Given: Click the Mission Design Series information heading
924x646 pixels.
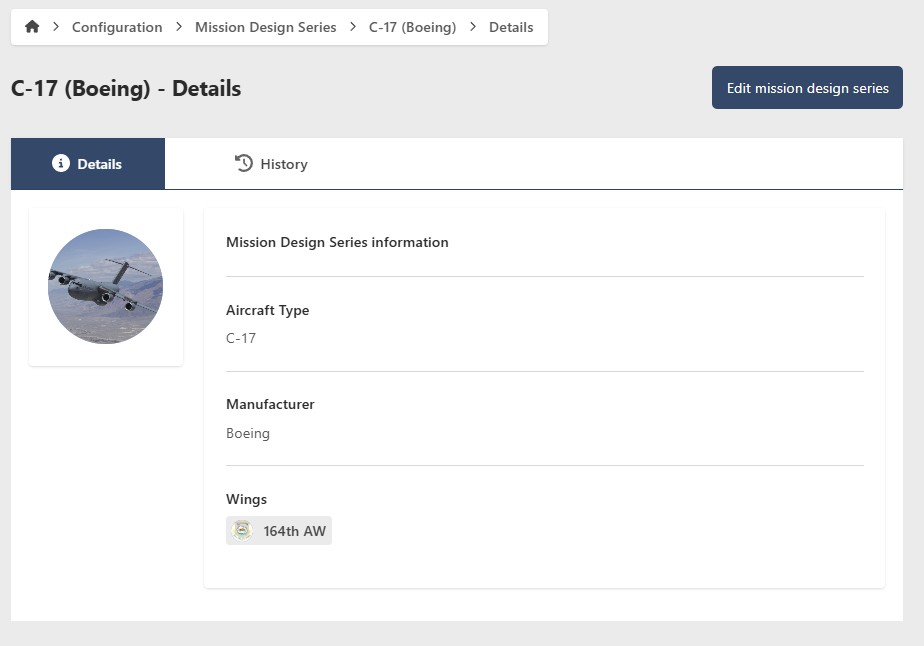Looking at the screenshot, I should click(337, 242).
